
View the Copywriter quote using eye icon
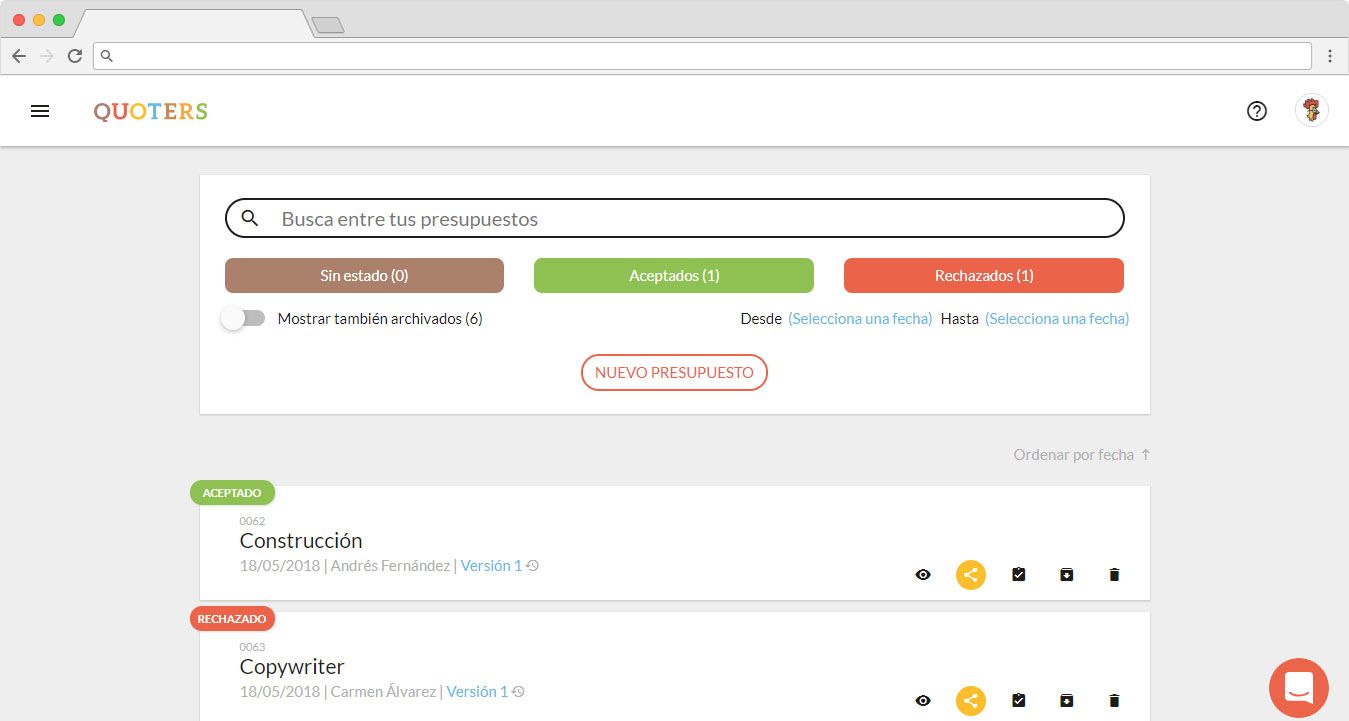[923, 701]
